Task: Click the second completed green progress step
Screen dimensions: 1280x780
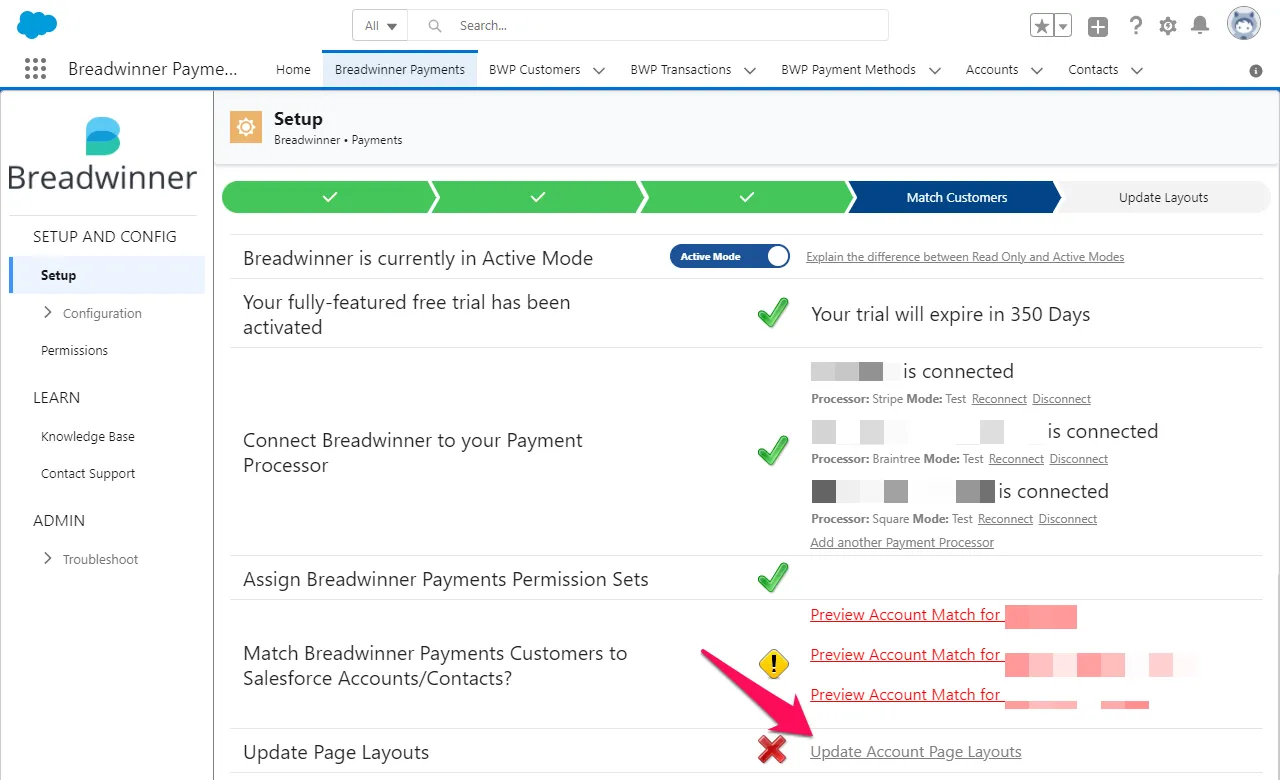Action: 537,198
